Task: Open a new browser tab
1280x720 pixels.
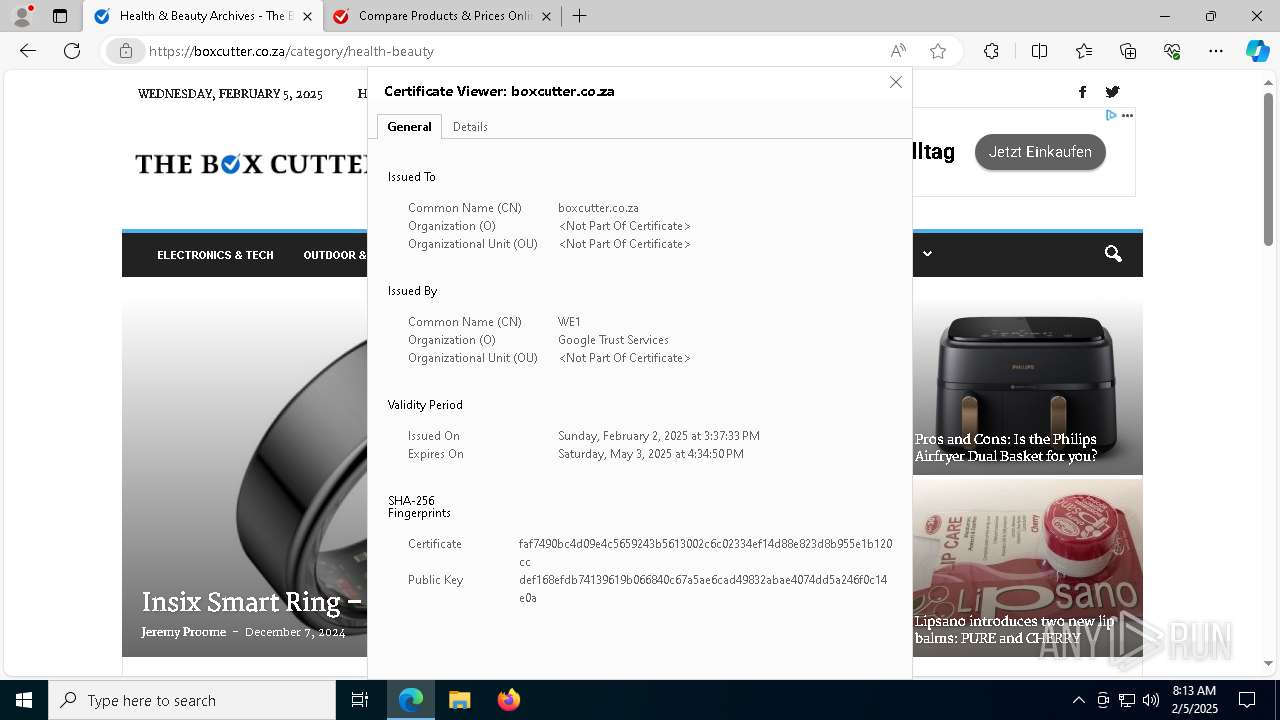Action: [x=579, y=16]
